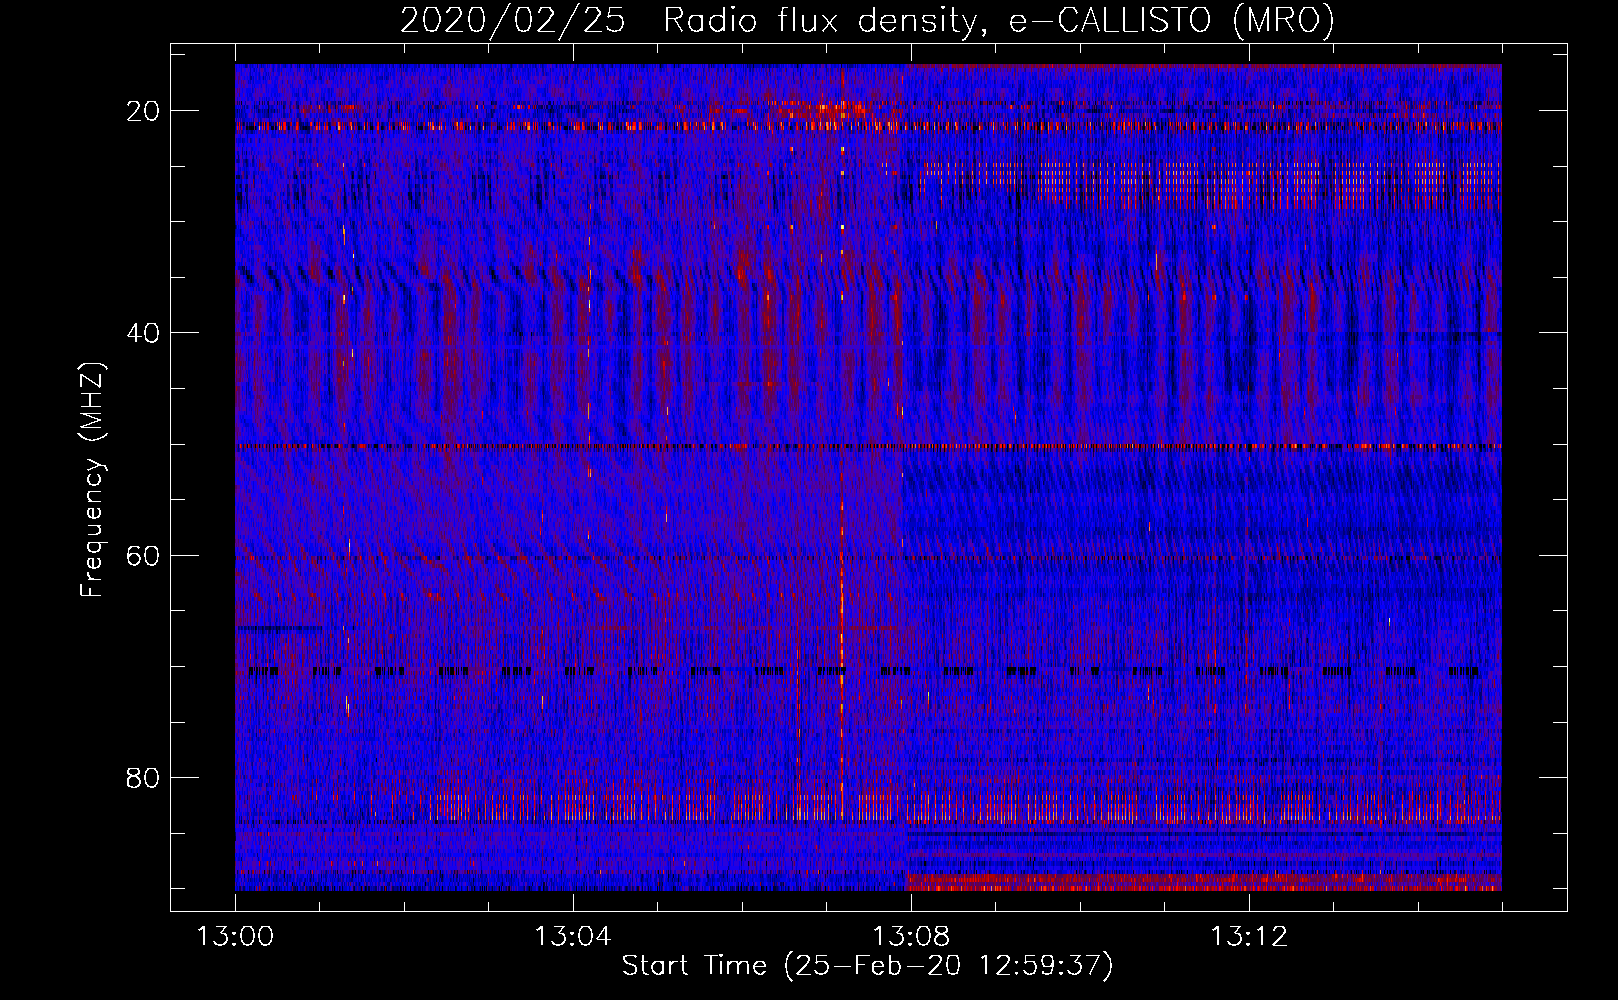Click the plot title '2020/02/25 Radio flux density'

pyautogui.click(x=867, y=21)
